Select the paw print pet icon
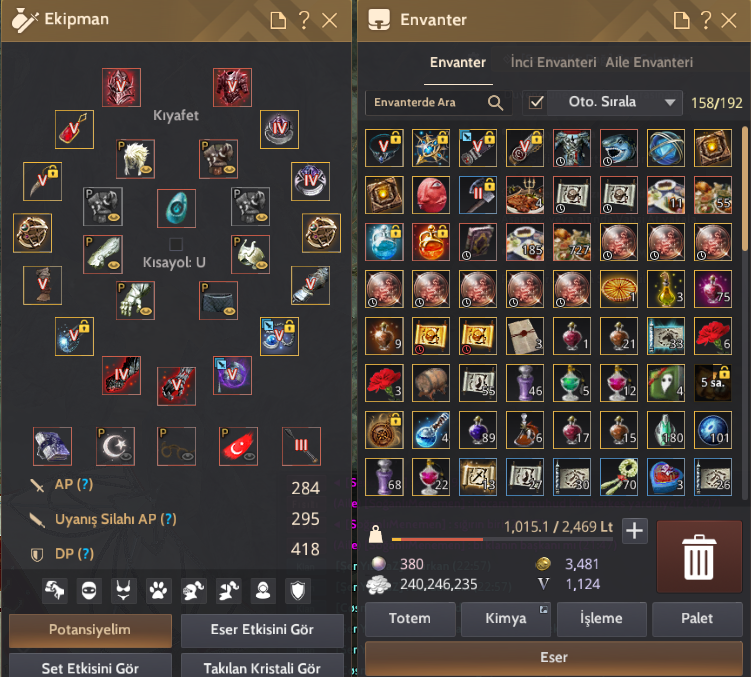Screen dimensions: 751x677 (x=158, y=590)
